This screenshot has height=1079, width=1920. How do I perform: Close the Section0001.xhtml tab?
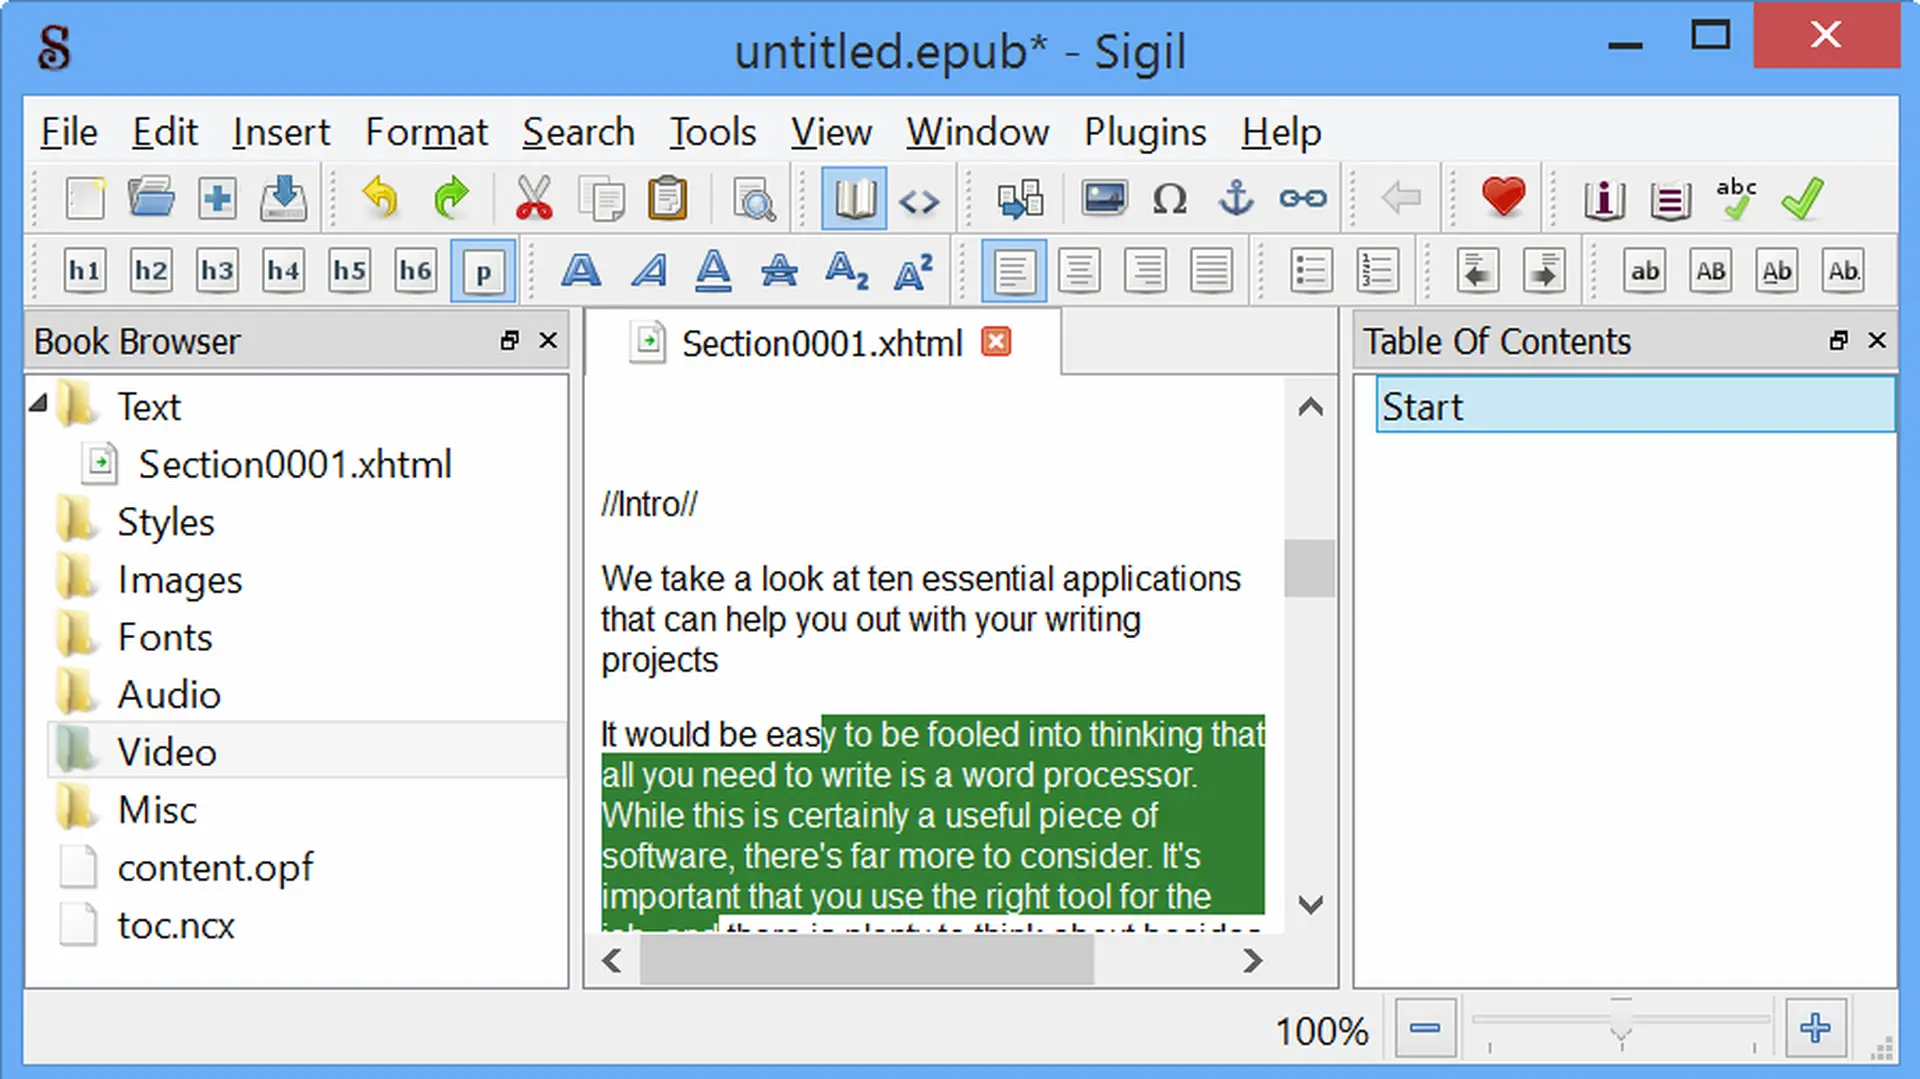point(996,342)
